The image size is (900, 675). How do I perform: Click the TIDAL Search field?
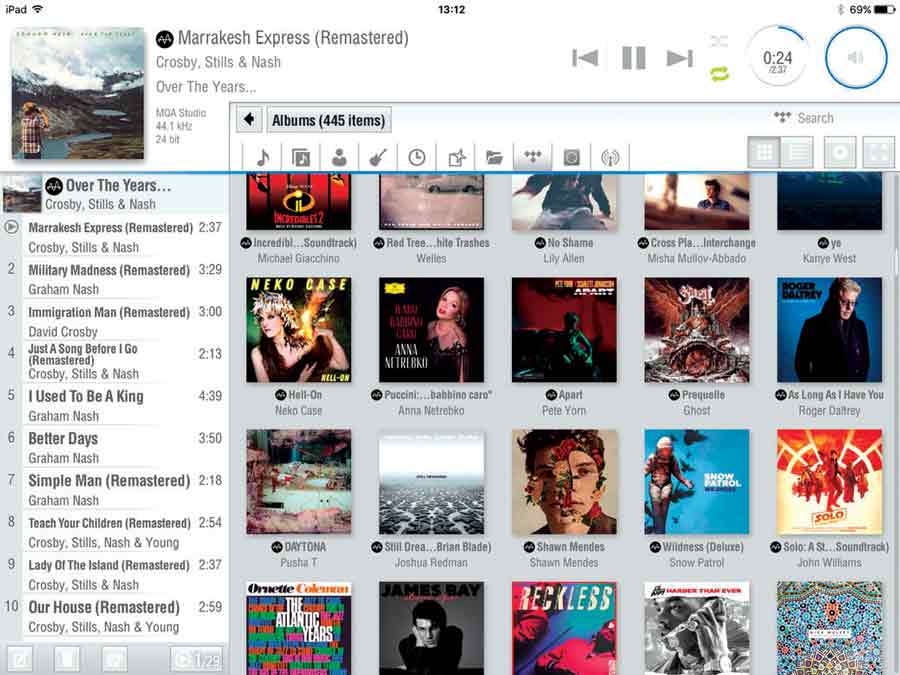click(804, 118)
